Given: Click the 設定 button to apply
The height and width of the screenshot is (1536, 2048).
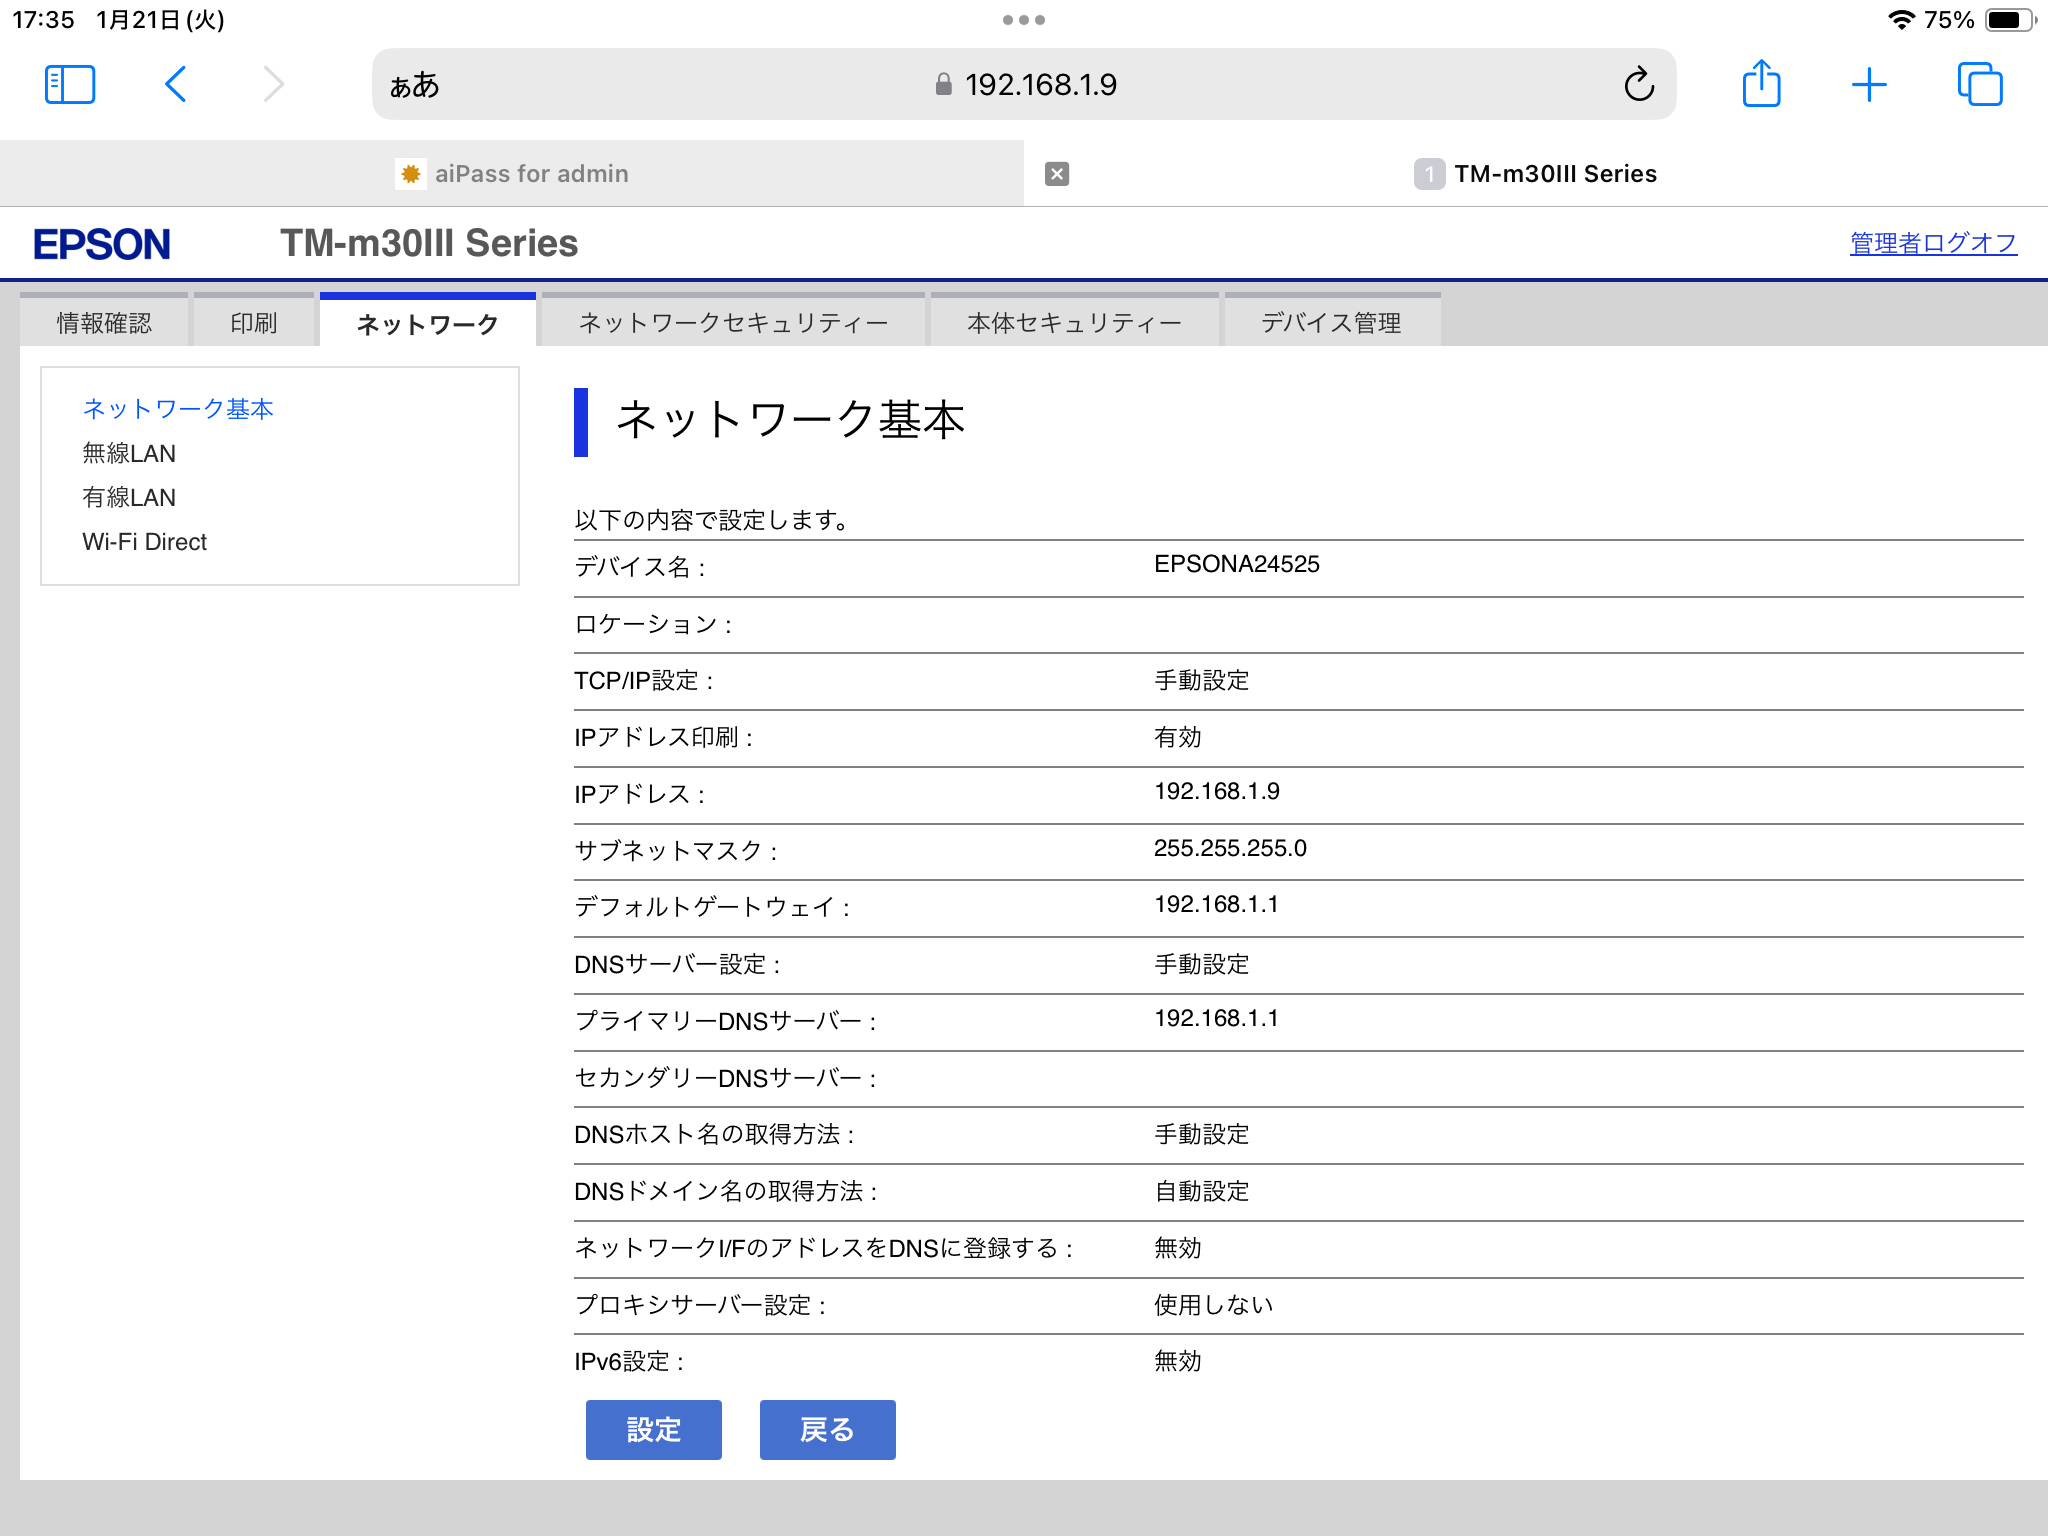Looking at the screenshot, I should click(x=654, y=1430).
